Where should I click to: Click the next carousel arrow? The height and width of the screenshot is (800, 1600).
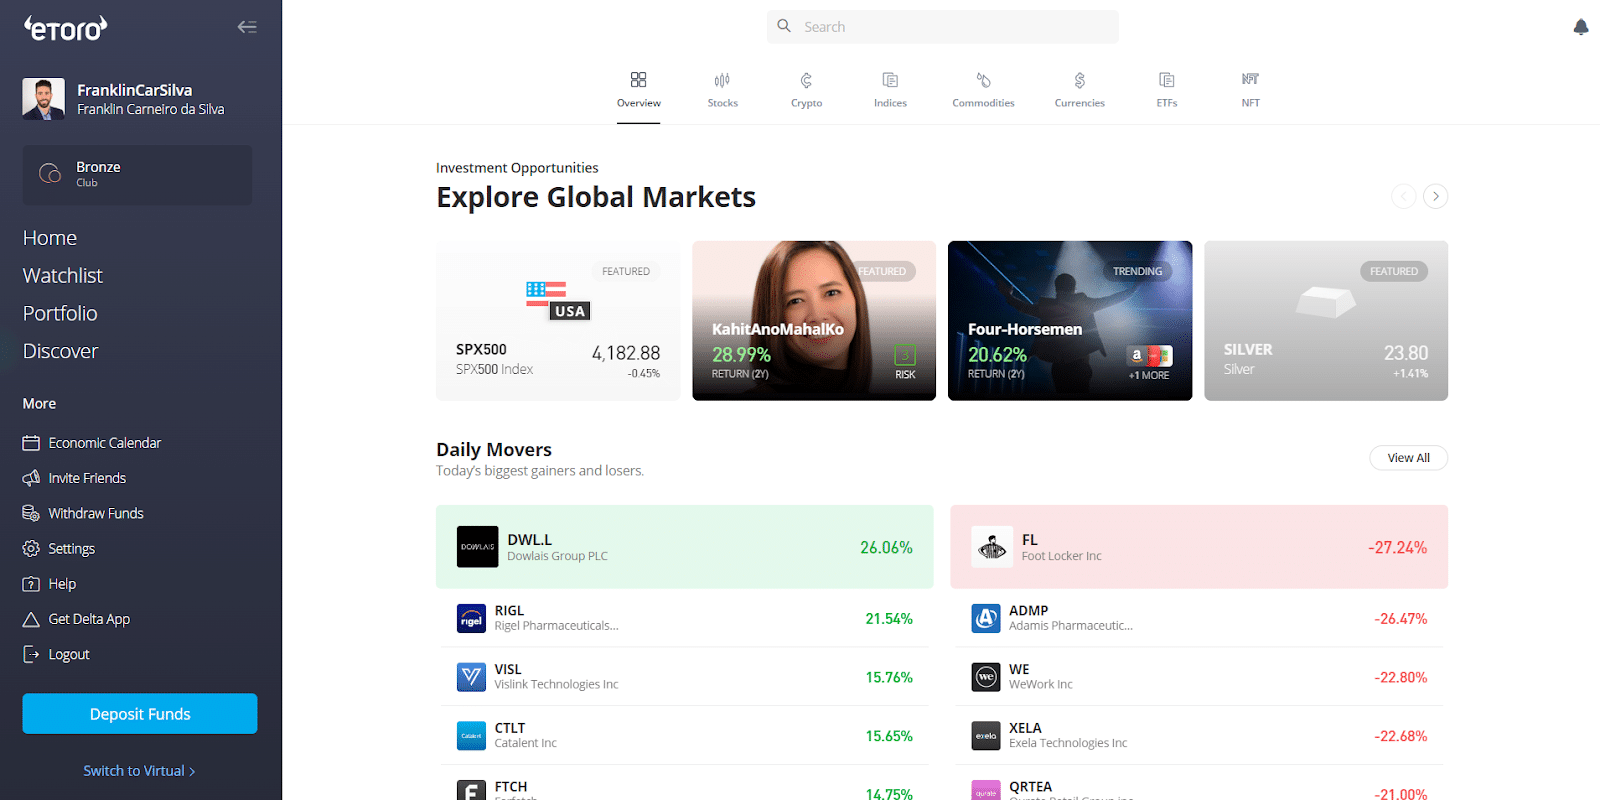(1436, 196)
